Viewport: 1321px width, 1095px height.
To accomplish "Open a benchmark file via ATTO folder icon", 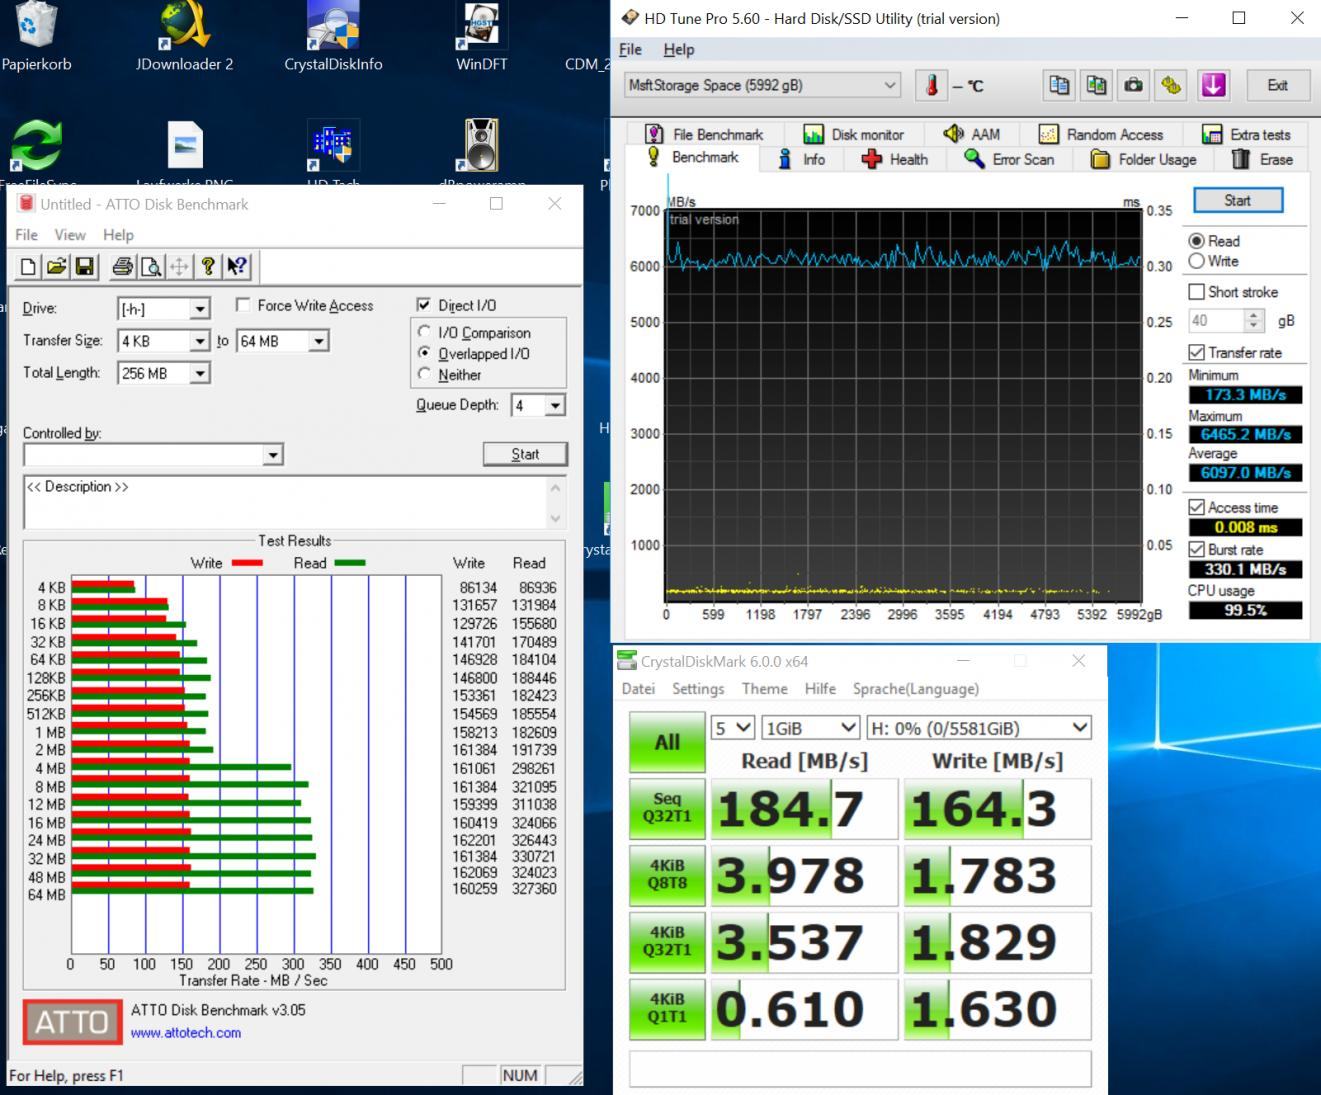I will [57, 266].
